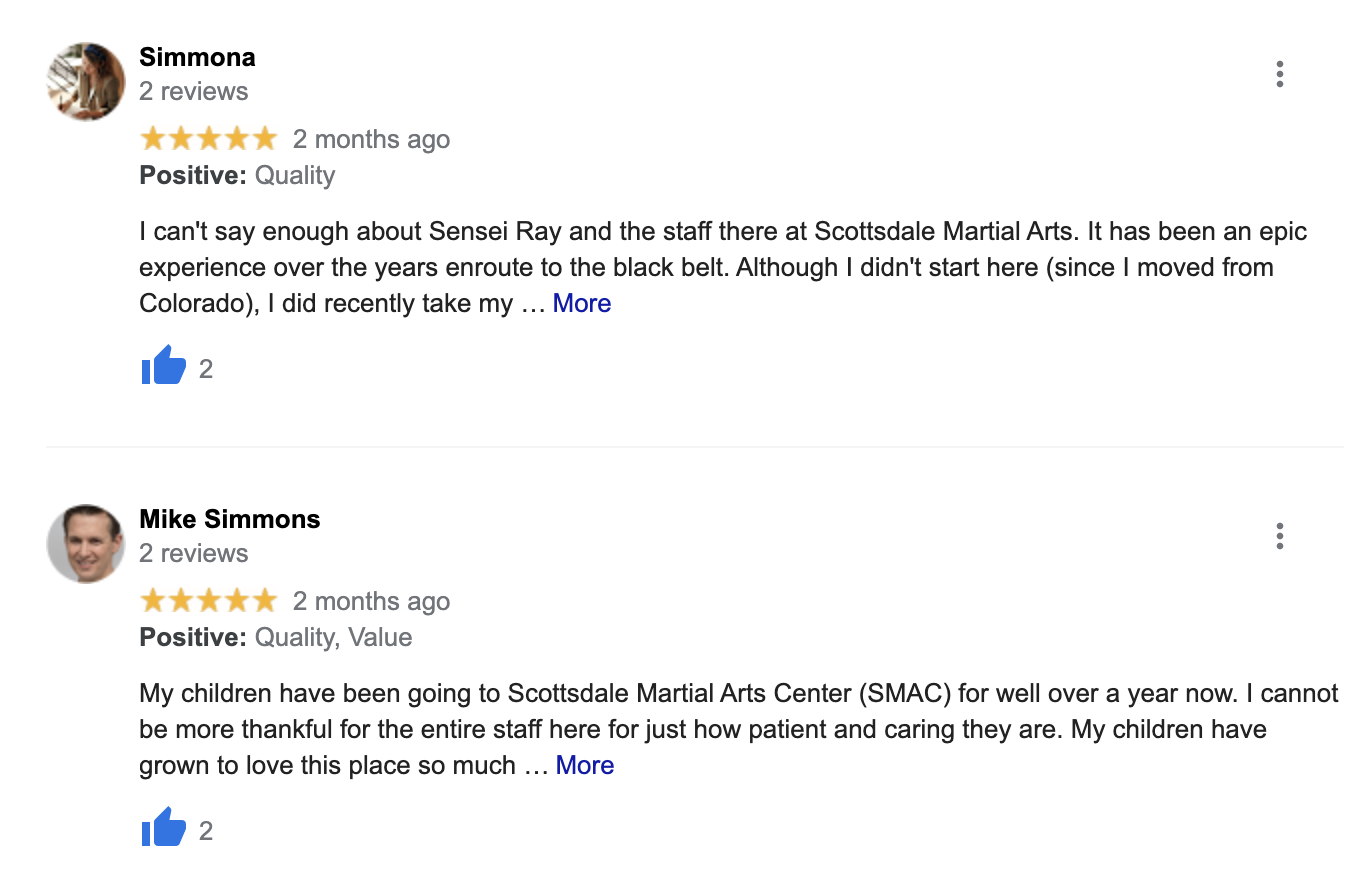The width and height of the screenshot is (1366, 894).
Task: Click "2 months ago" on Mike Simmons' review
Action: (371, 601)
